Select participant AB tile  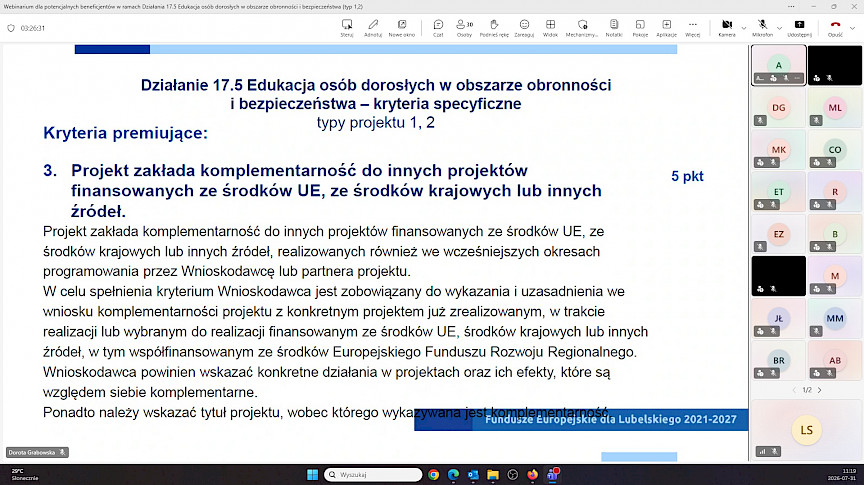(835, 360)
